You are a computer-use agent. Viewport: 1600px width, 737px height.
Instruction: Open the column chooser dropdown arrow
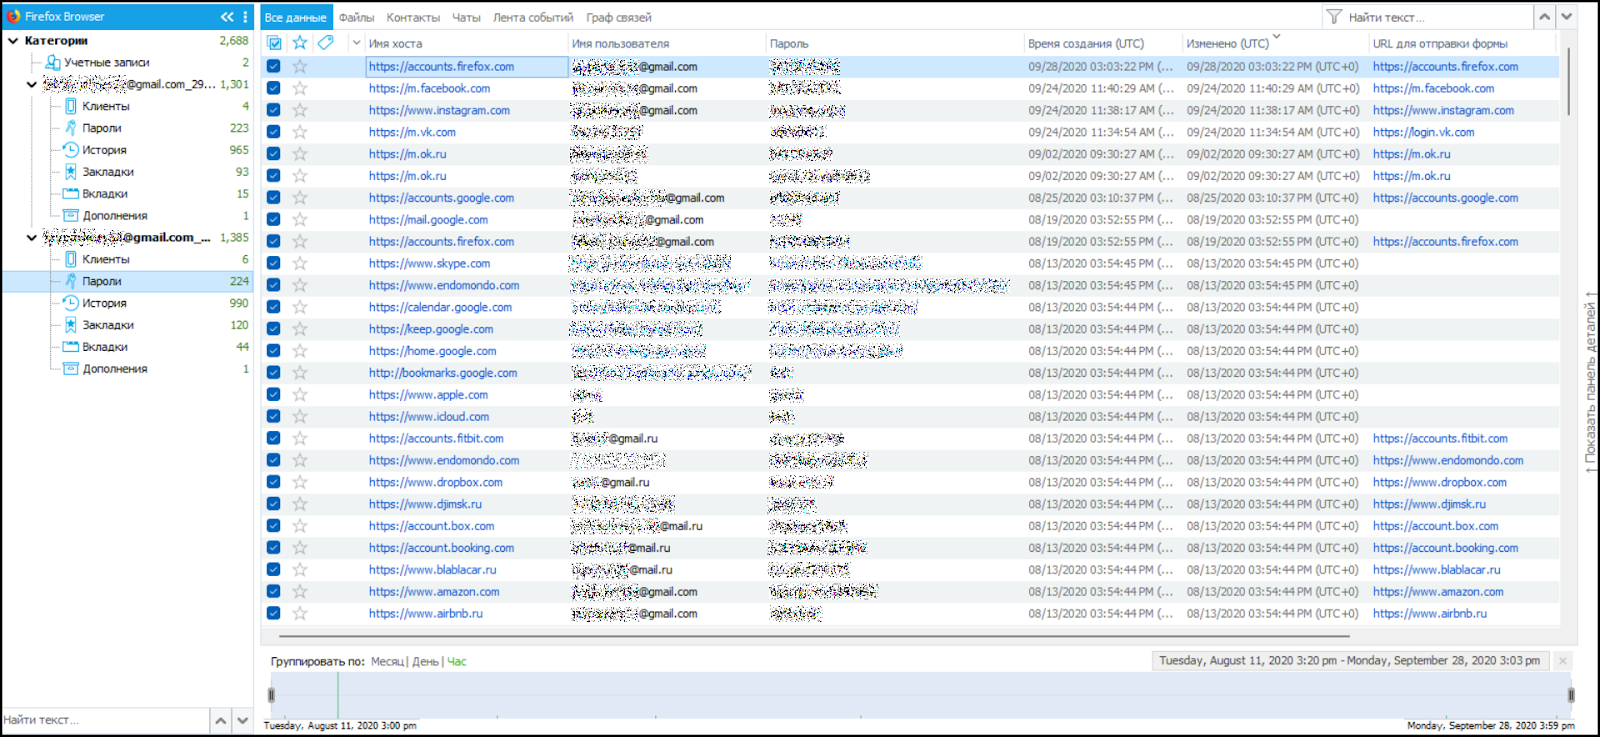point(356,43)
